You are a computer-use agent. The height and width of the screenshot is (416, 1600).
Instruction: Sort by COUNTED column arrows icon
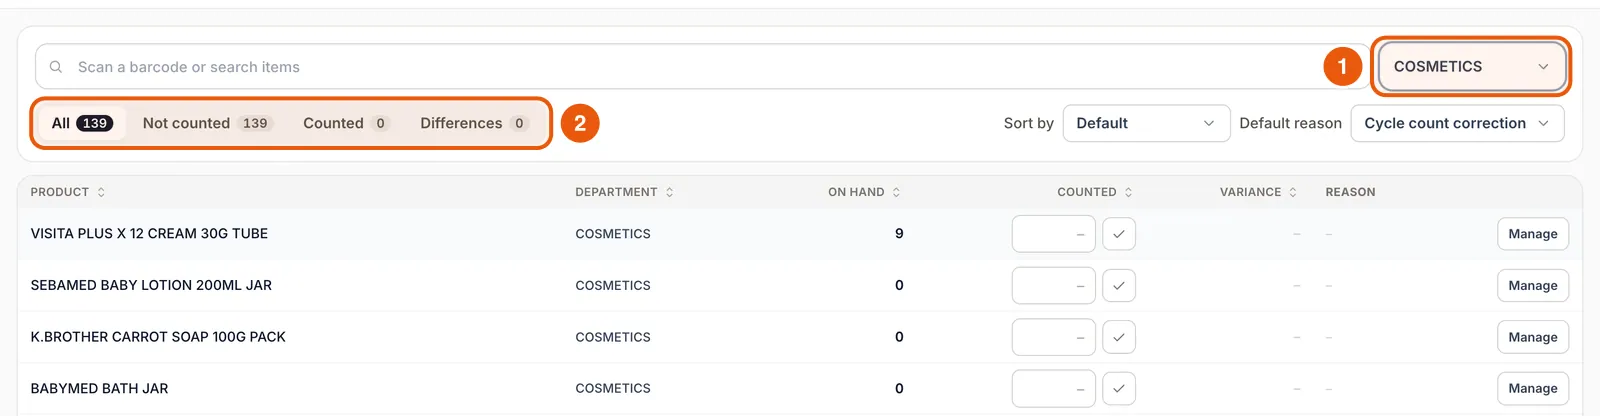(1128, 192)
